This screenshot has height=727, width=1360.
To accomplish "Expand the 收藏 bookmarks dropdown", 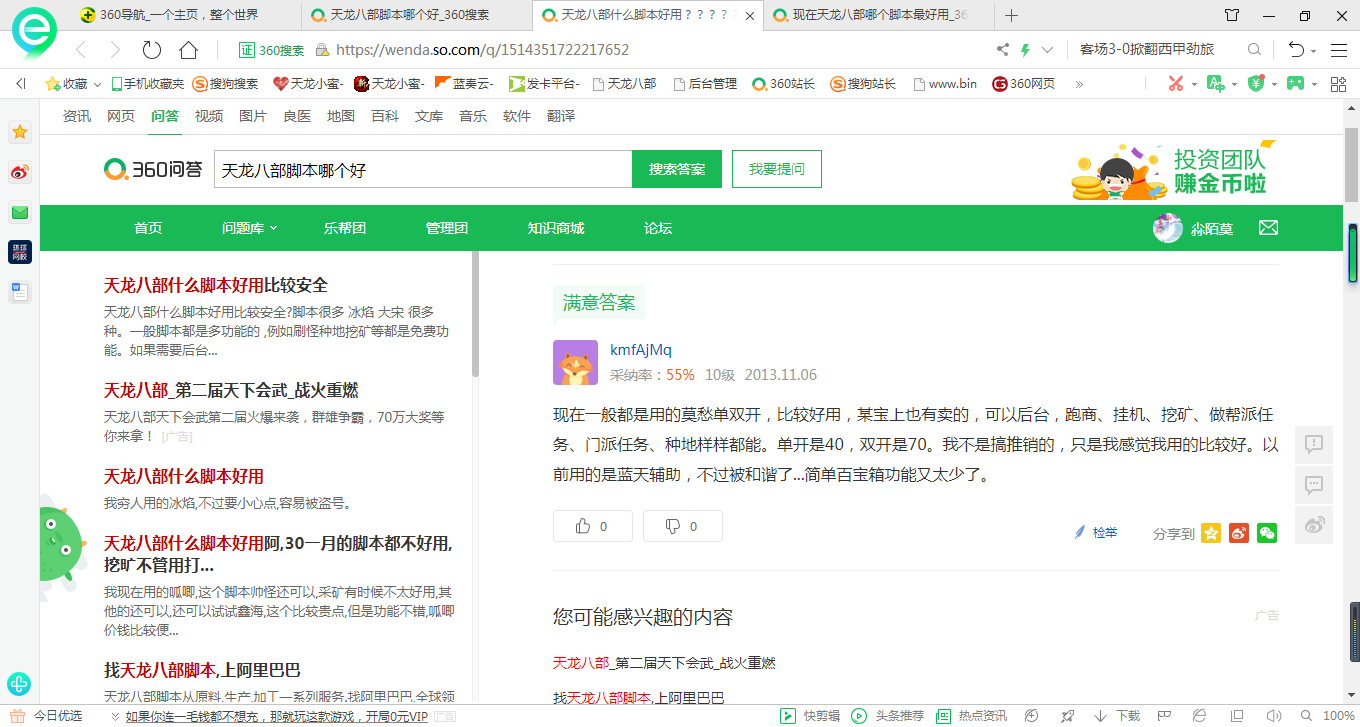I will [96, 84].
